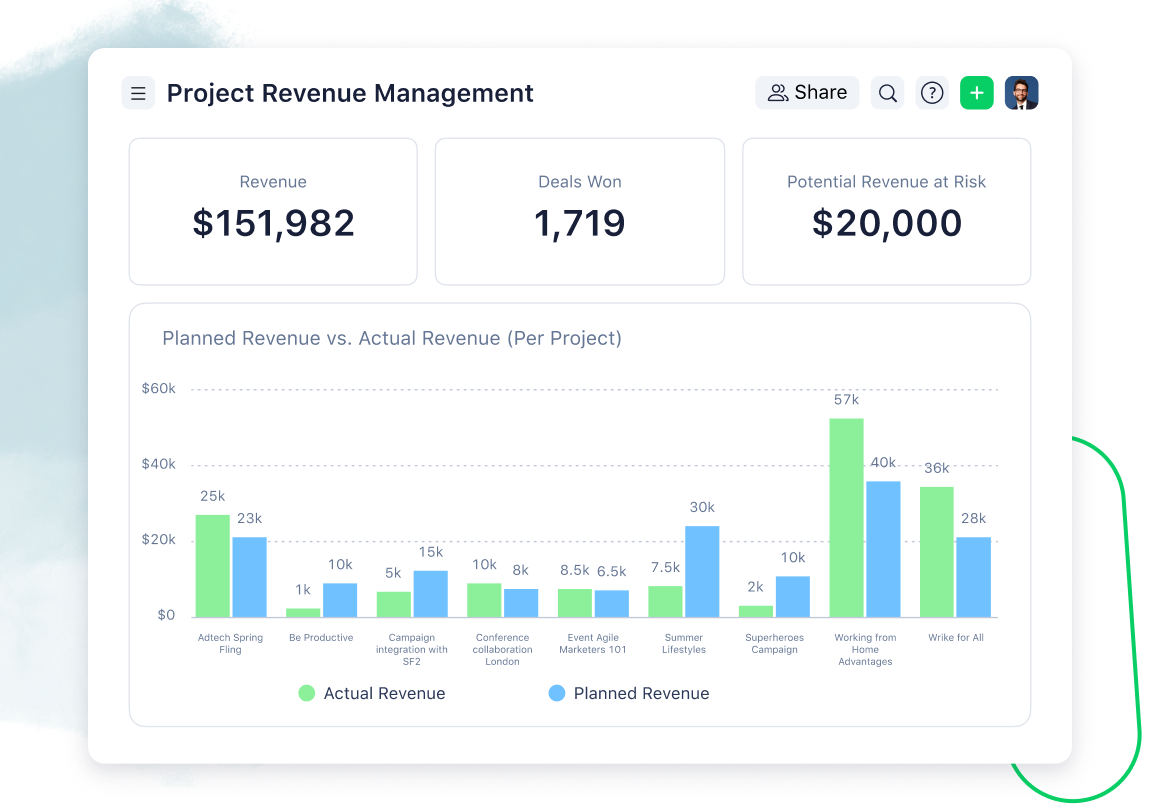
Task: Open the help question mark icon
Action: click(x=932, y=93)
